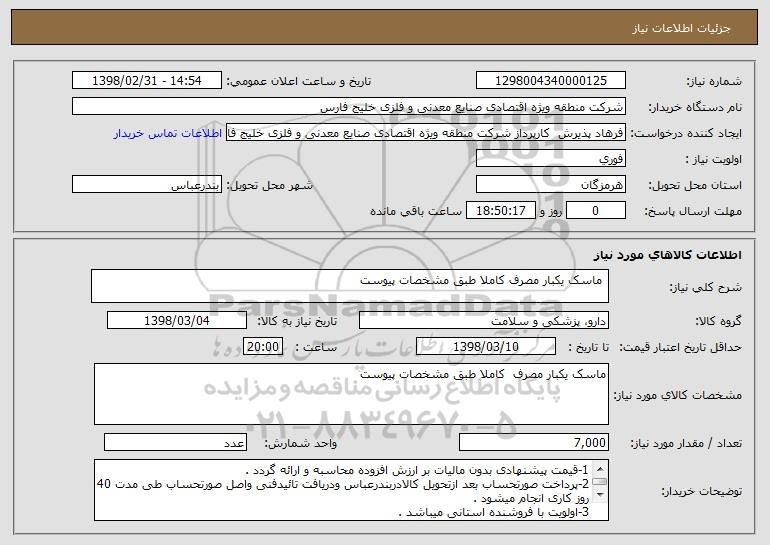Click the buyer notes scrollbar thumb

pyautogui.click(x=600, y=482)
